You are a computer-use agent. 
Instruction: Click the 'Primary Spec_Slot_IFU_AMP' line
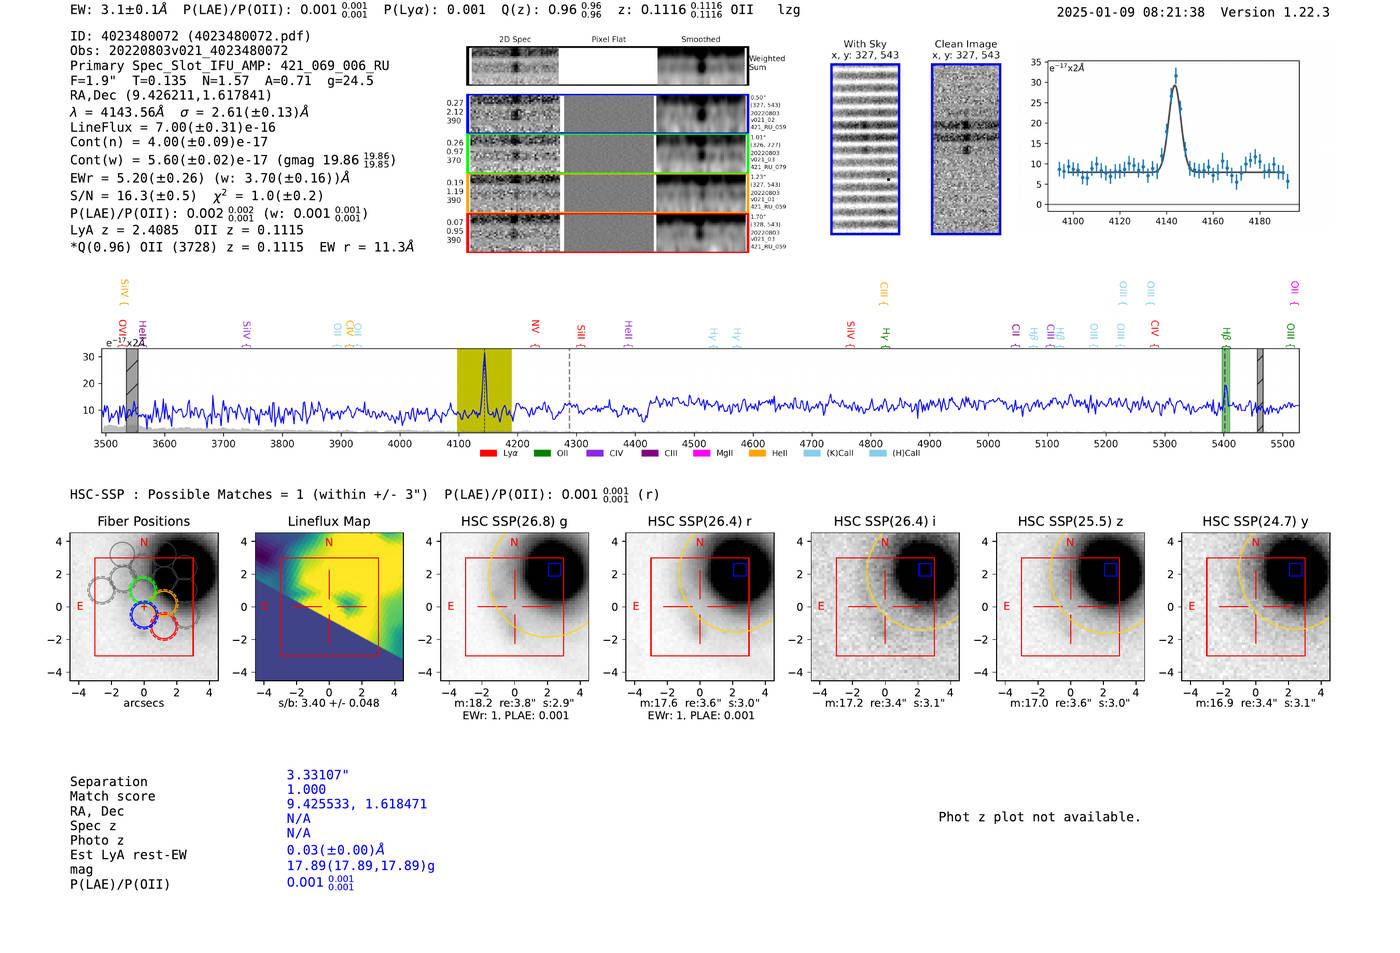pos(230,66)
